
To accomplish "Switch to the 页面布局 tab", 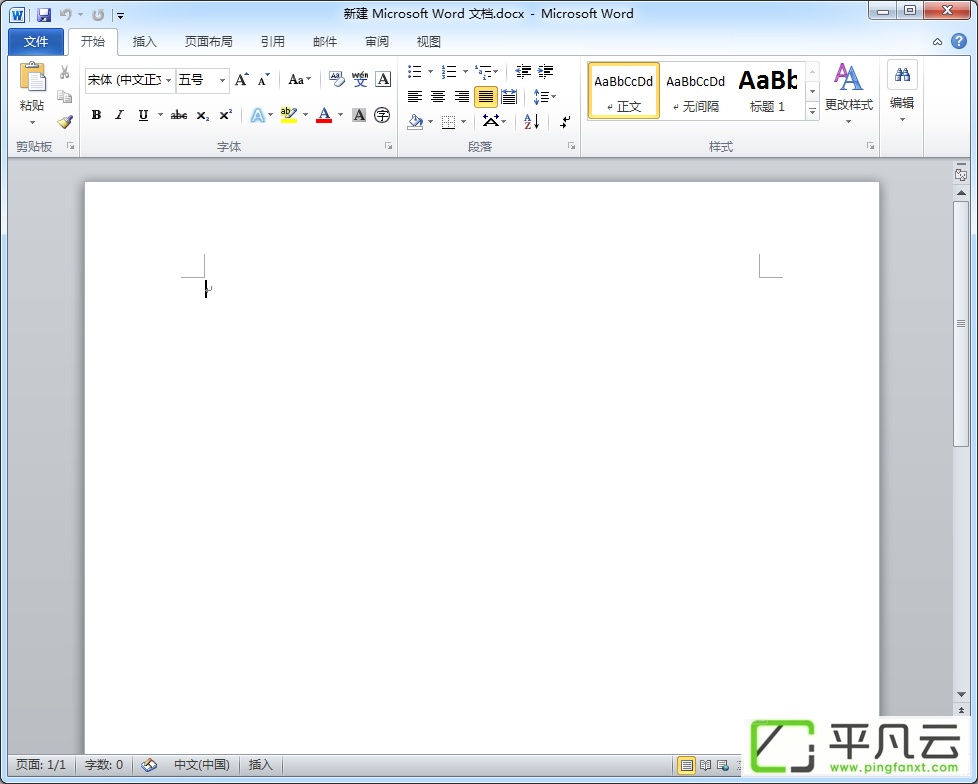I will point(208,42).
